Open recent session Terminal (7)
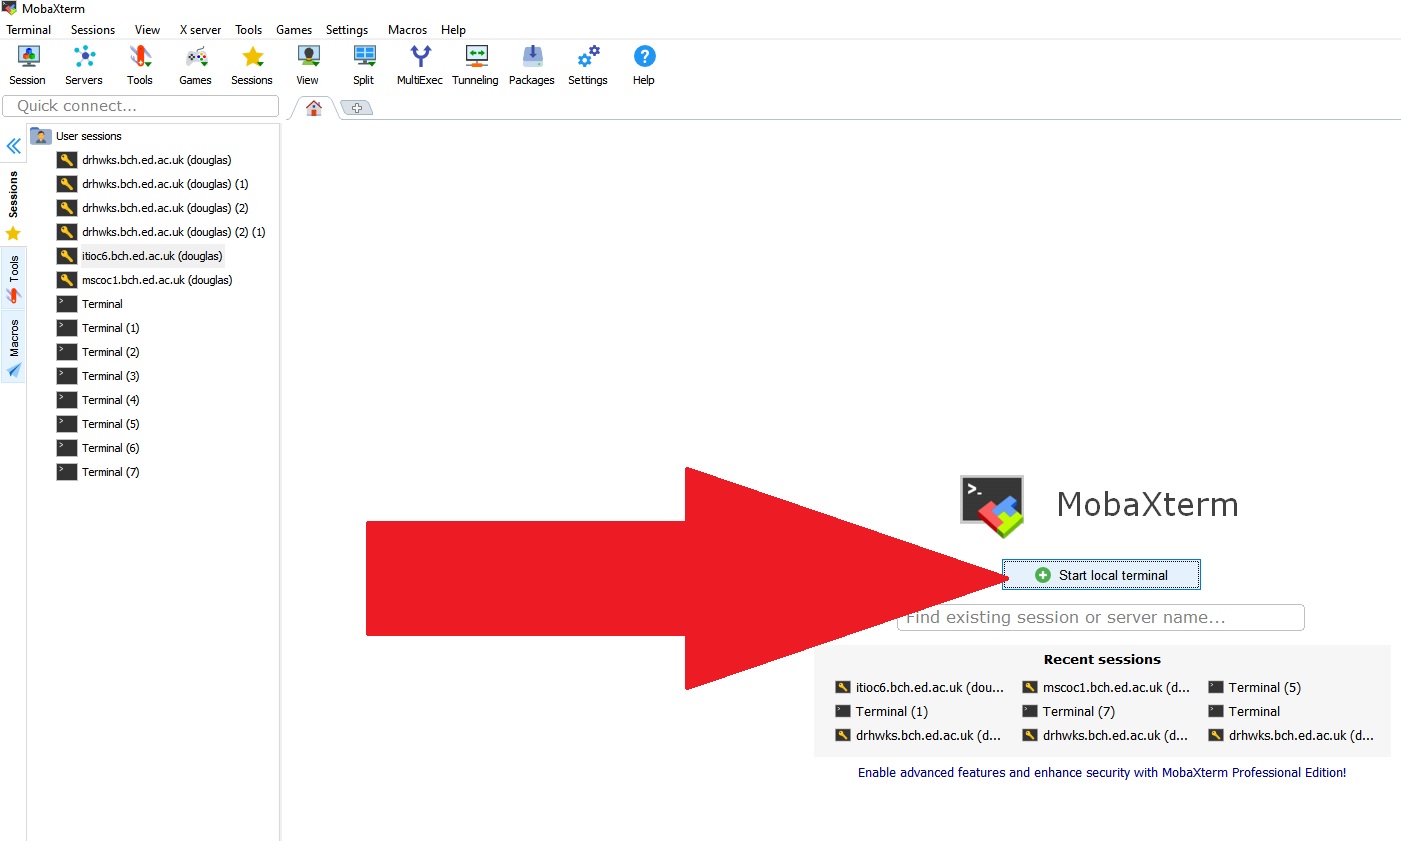The image size is (1401, 841). (1068, 711)
